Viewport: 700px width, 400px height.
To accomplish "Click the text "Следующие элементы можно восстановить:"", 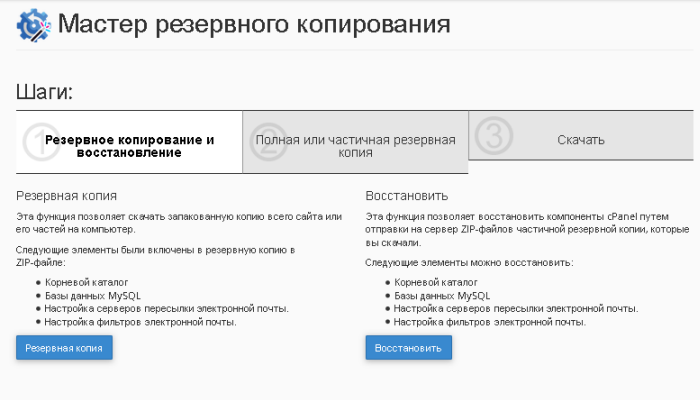I will point(469,262).
